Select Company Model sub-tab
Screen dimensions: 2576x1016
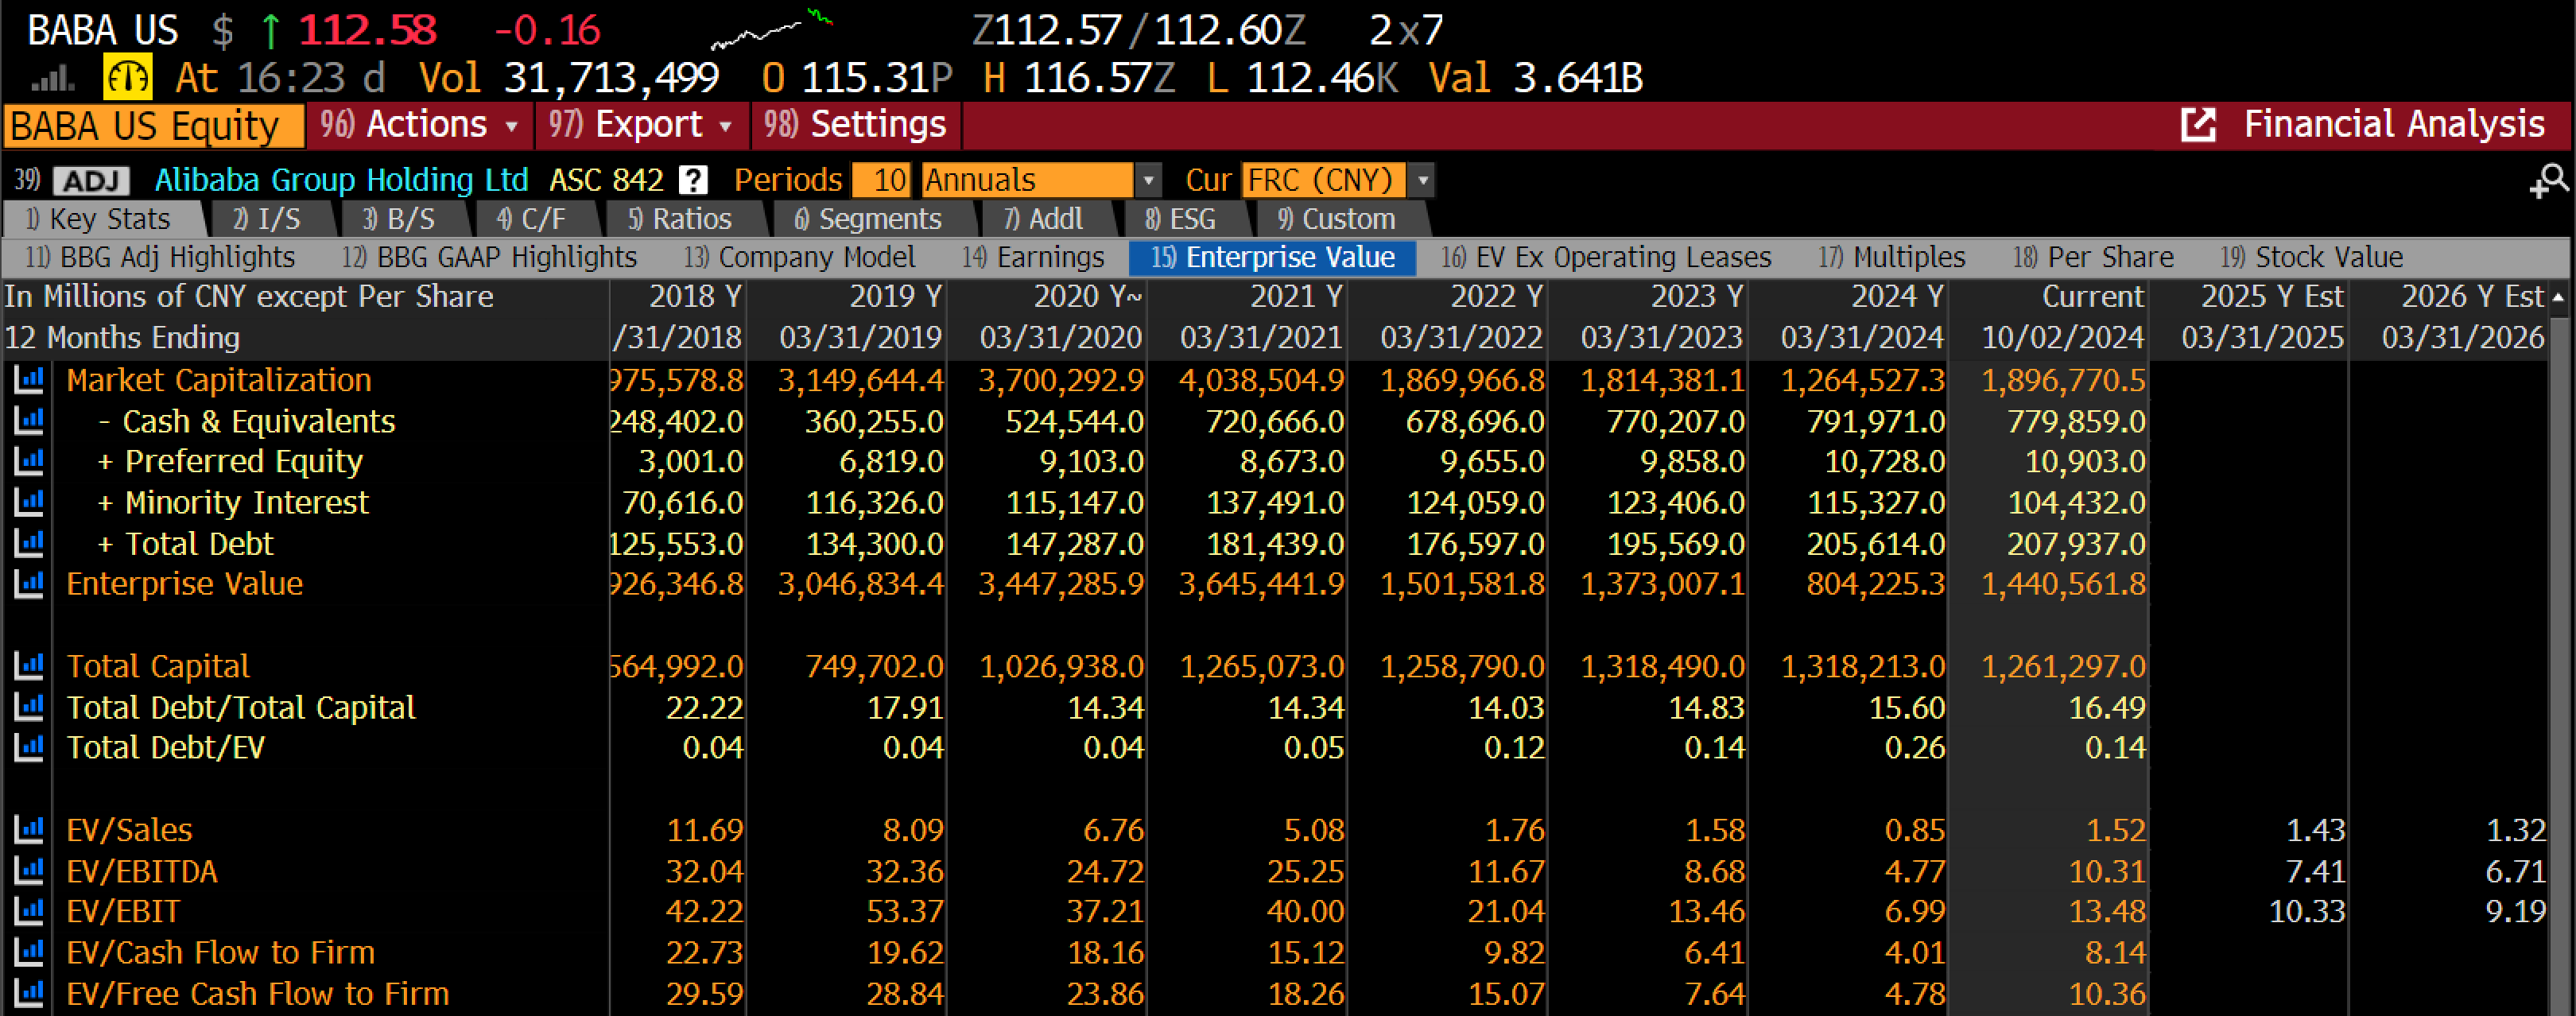tap(800, 258)
